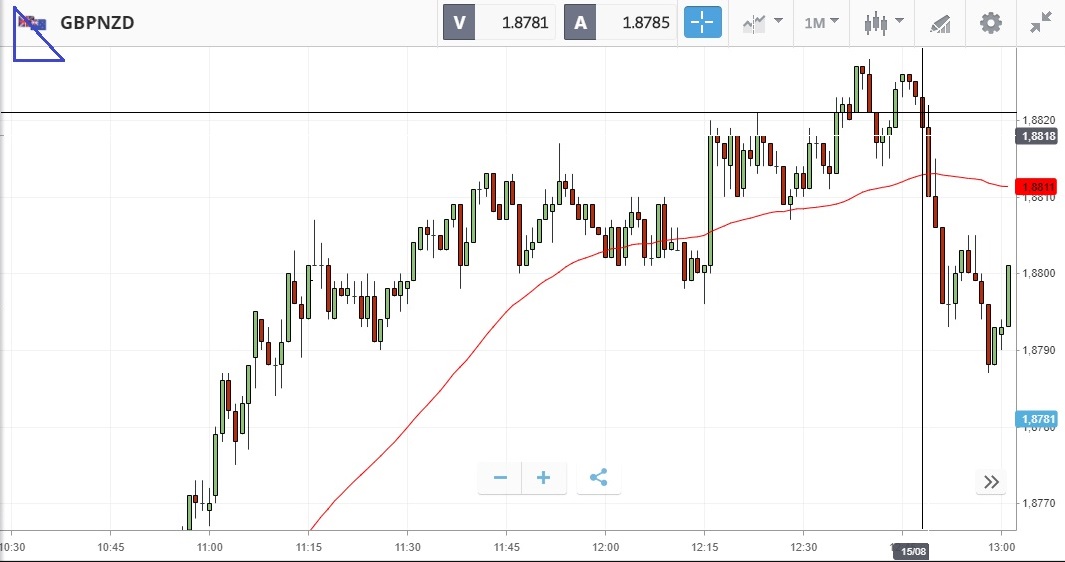Zoom in with the plus button

tap(544, 478)
